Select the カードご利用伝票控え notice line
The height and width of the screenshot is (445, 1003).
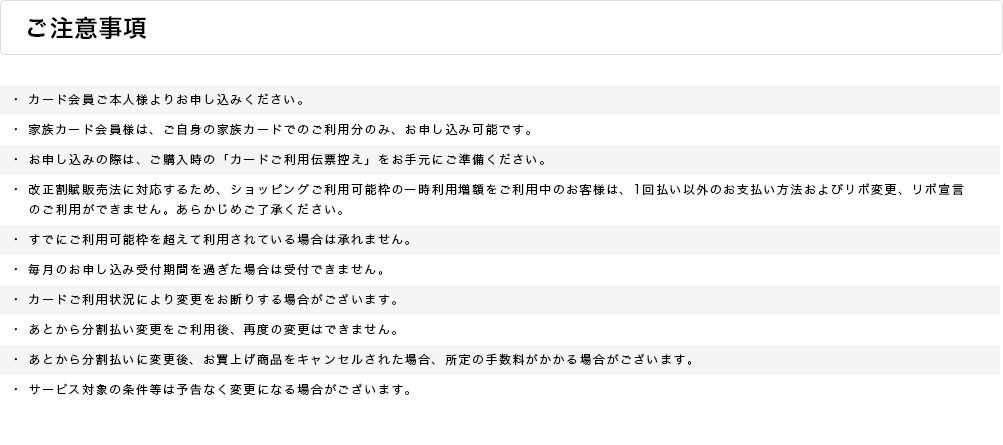point(500,160)
